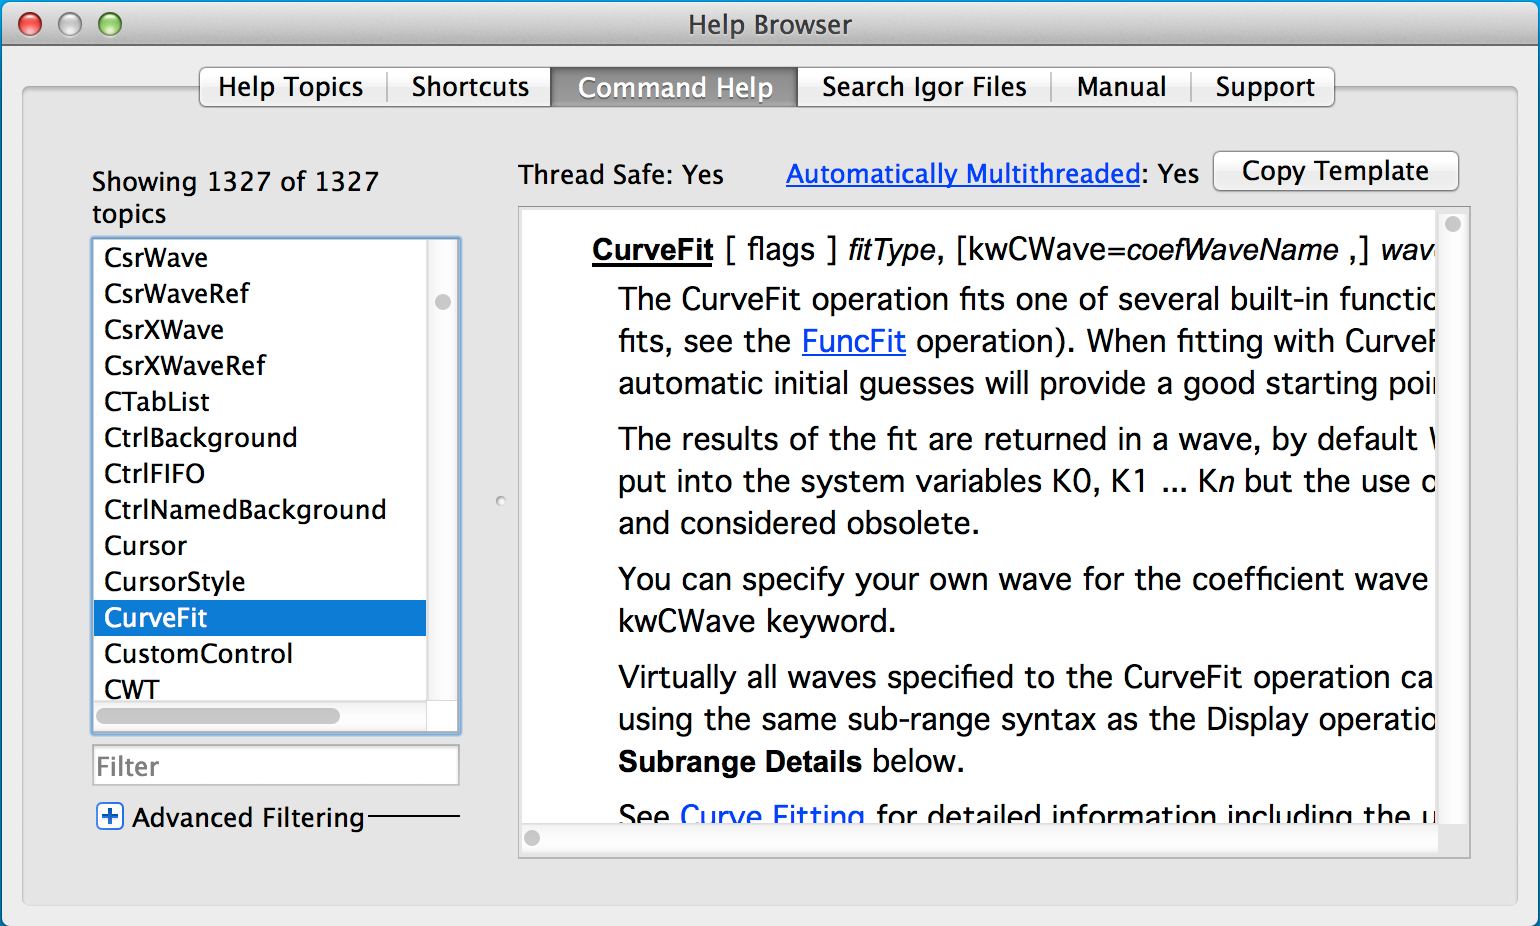Open the FuncFit operation link

click(x=853, y=341)
